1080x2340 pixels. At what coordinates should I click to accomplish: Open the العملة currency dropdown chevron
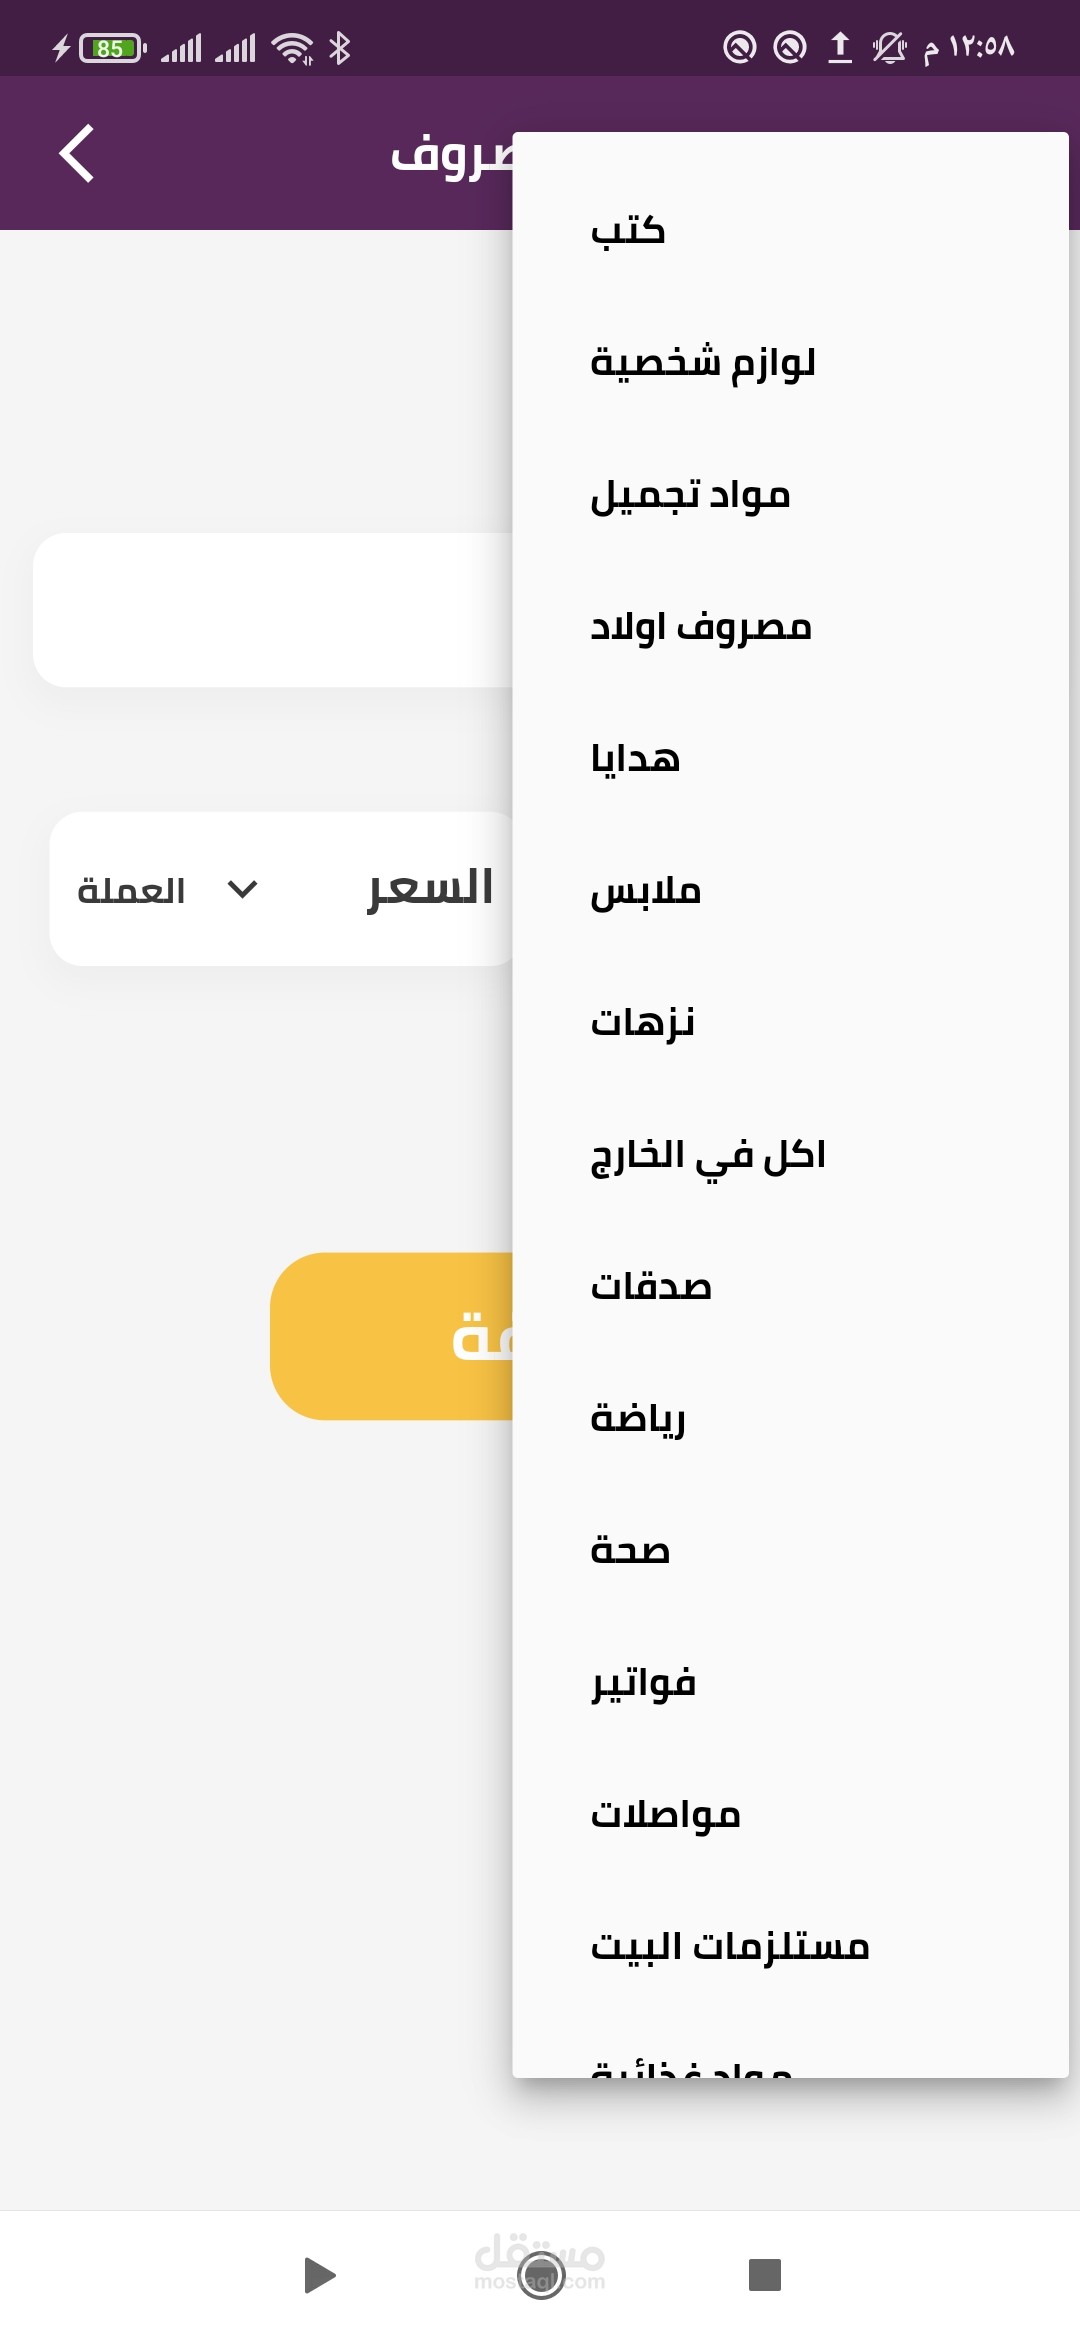pyautogui.click(x=242, y=889)
